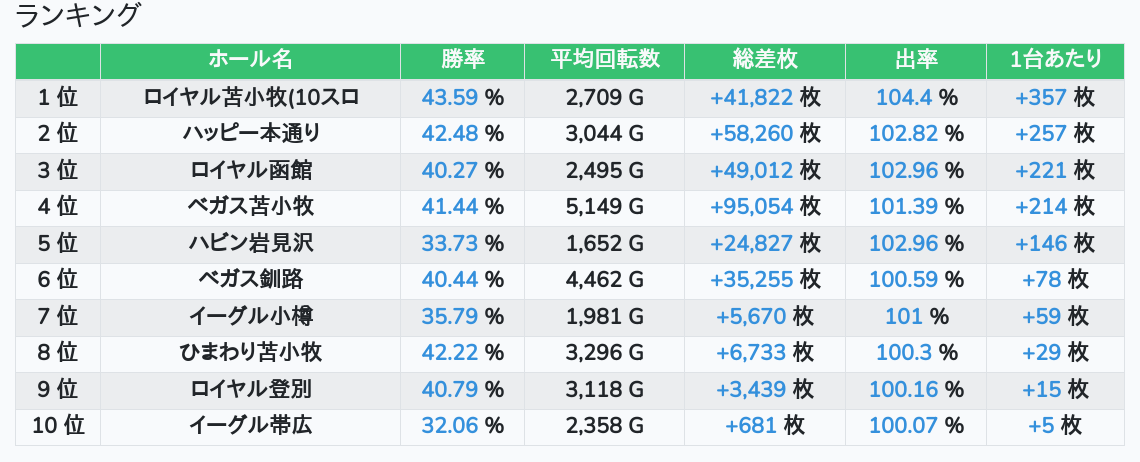Select イーグル小樽 hall name
The image size is (1140, 462).
click(x=250, y=316)
